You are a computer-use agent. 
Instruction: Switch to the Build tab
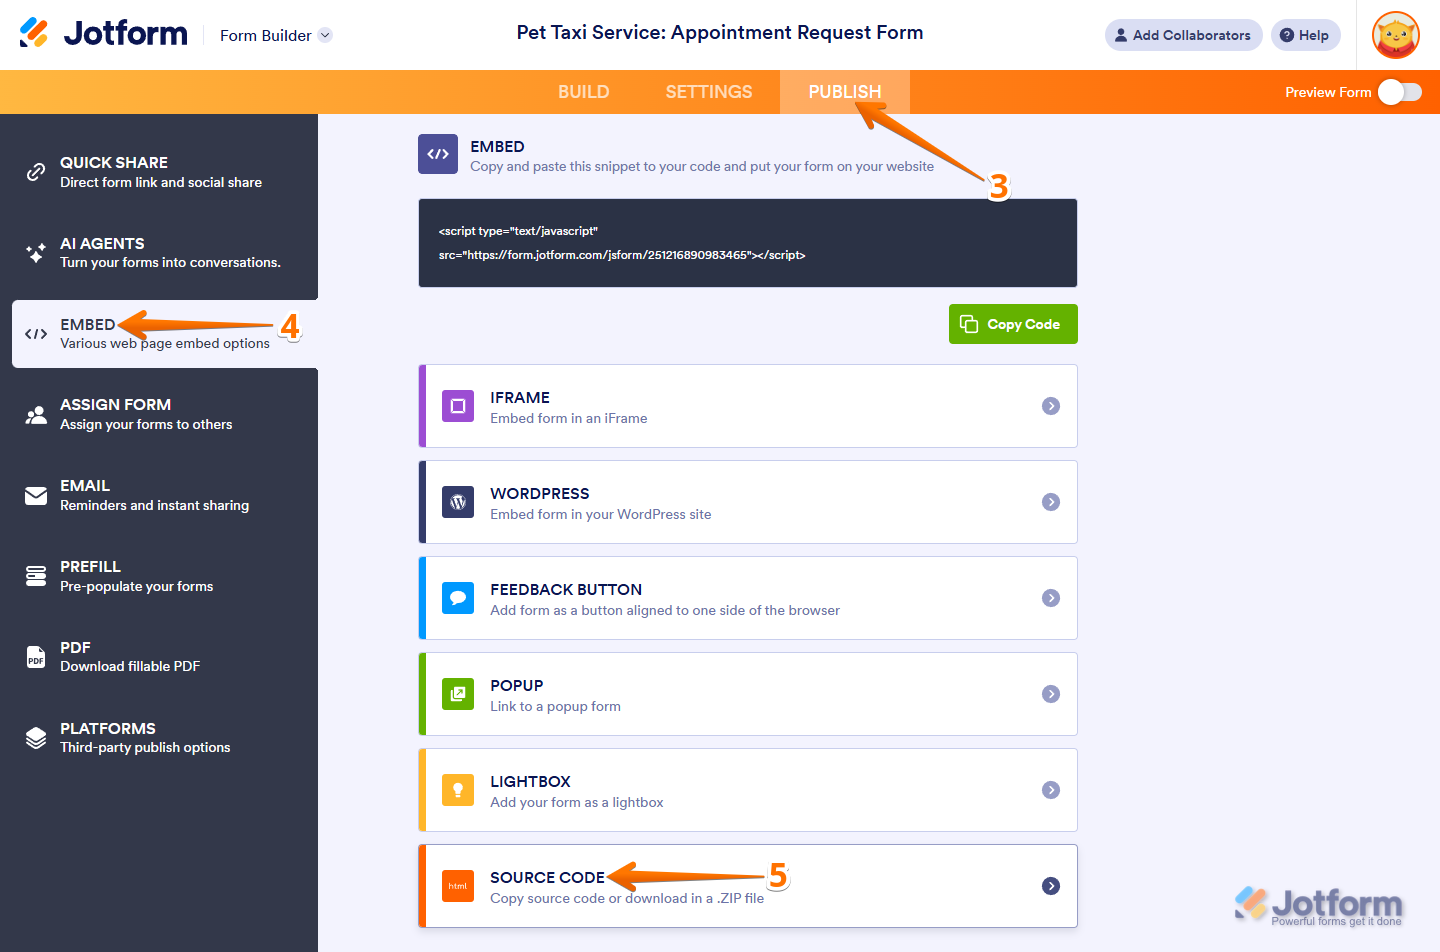pyautogui.click(x=583, y=92)
